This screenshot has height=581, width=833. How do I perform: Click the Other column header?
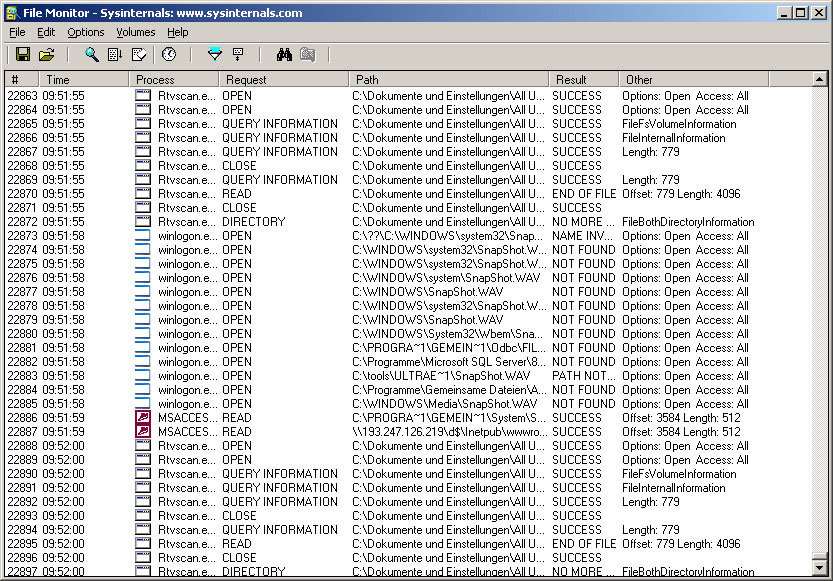[694, 80]
